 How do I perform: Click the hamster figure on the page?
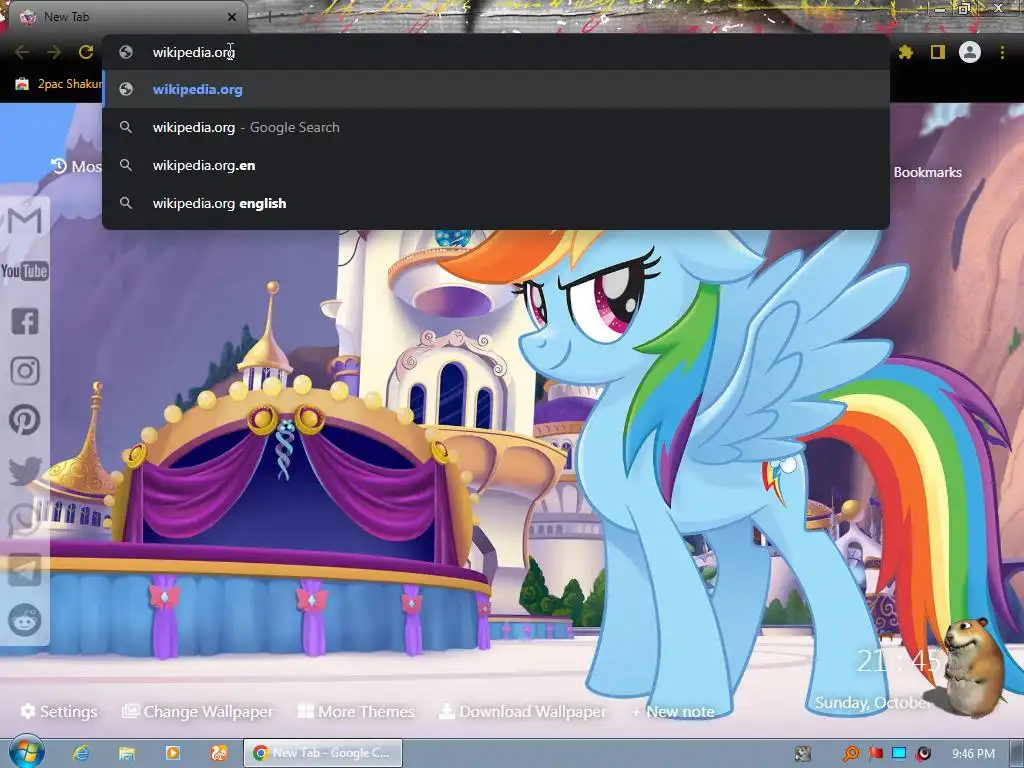click(973, 666)
